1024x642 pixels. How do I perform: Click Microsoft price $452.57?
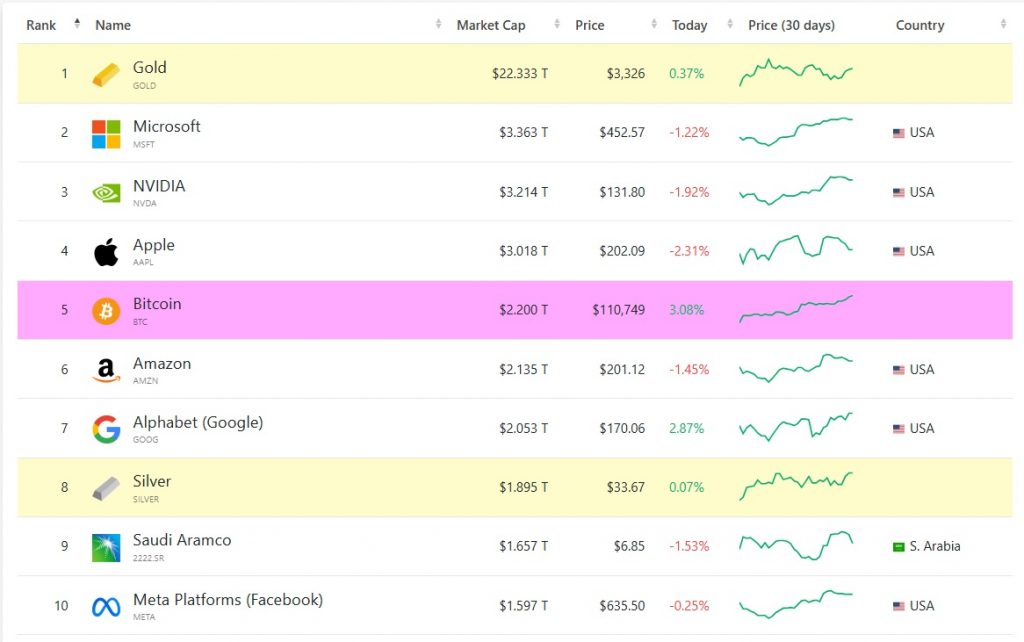click(x=622, y=133)
